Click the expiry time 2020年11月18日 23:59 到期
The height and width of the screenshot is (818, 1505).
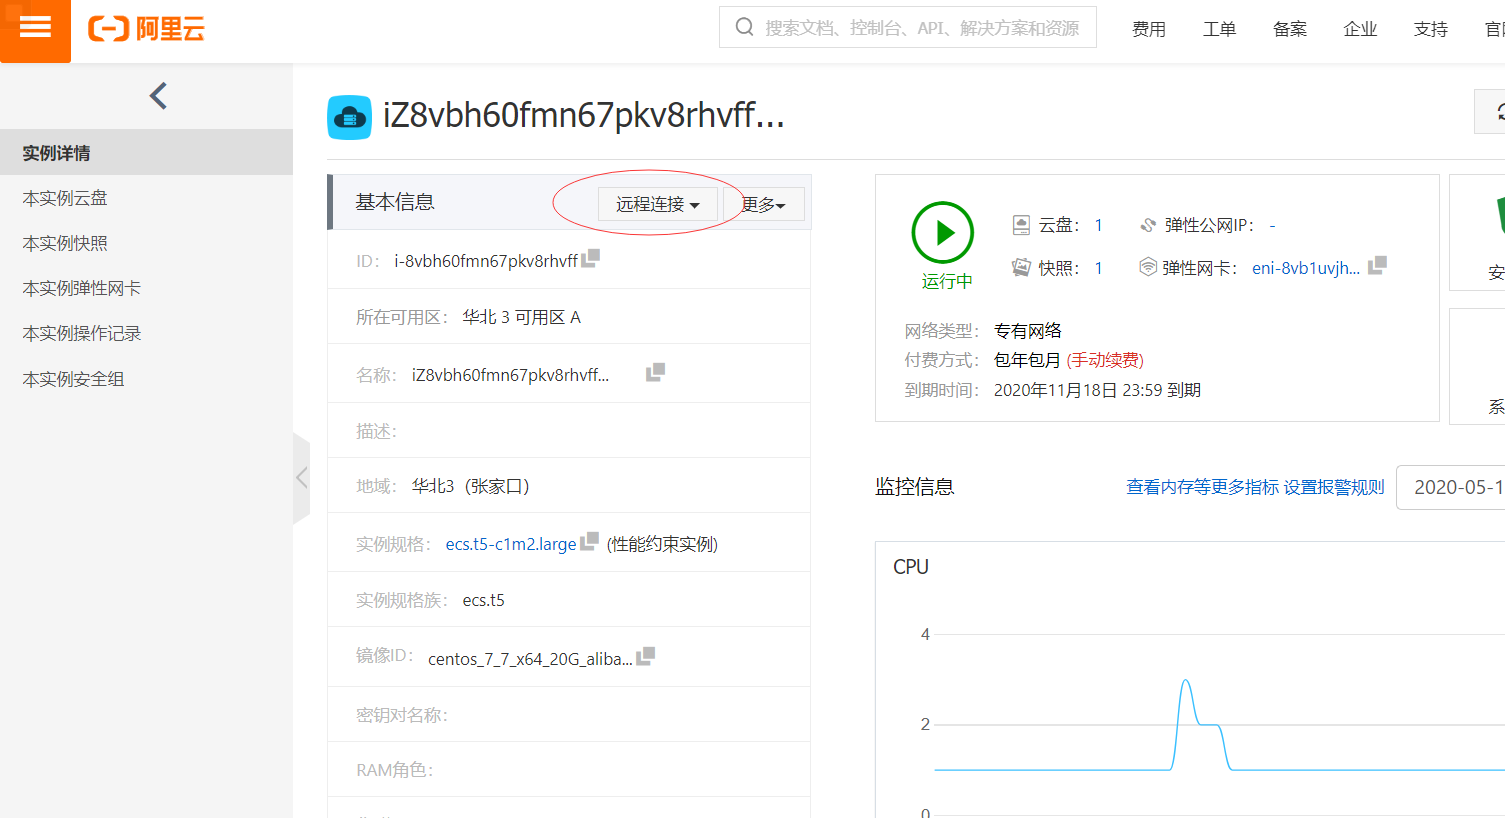[1097, 390]
